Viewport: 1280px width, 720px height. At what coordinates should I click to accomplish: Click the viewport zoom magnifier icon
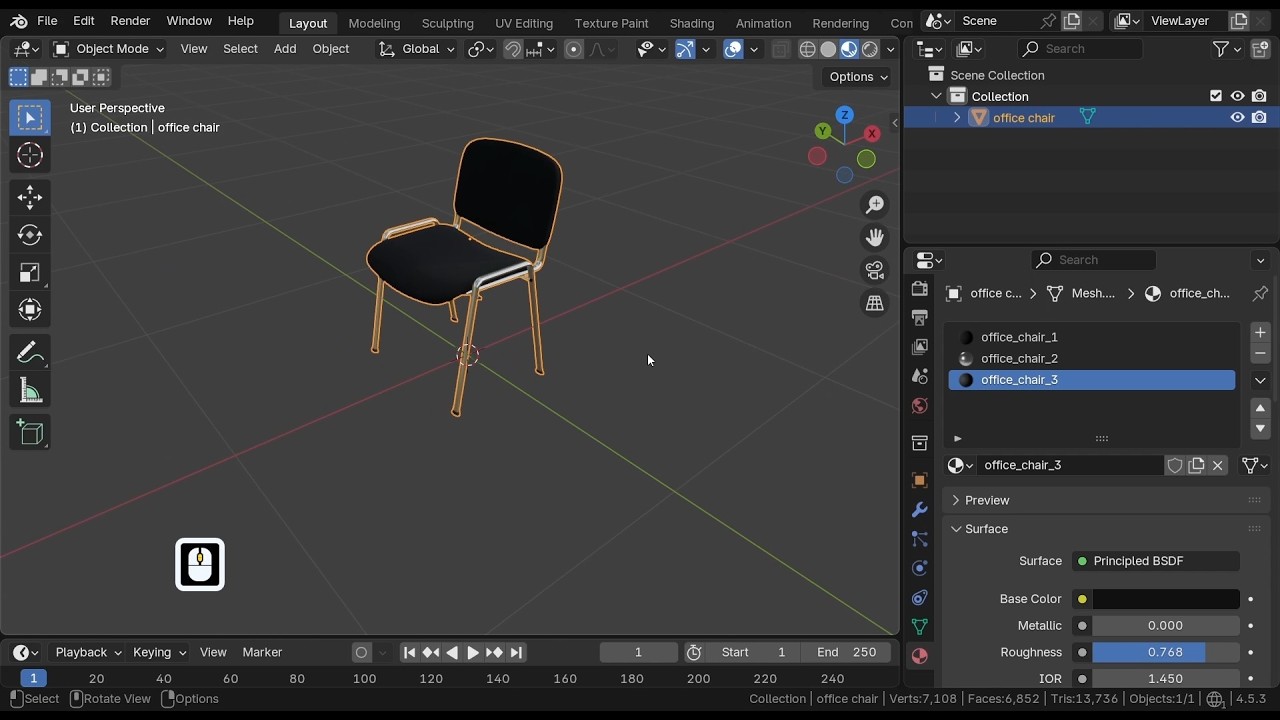pos(875,205)
